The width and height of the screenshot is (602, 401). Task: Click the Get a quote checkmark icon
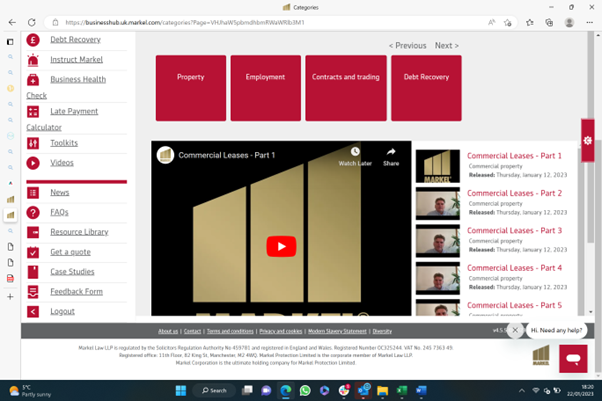pos(33,252)
